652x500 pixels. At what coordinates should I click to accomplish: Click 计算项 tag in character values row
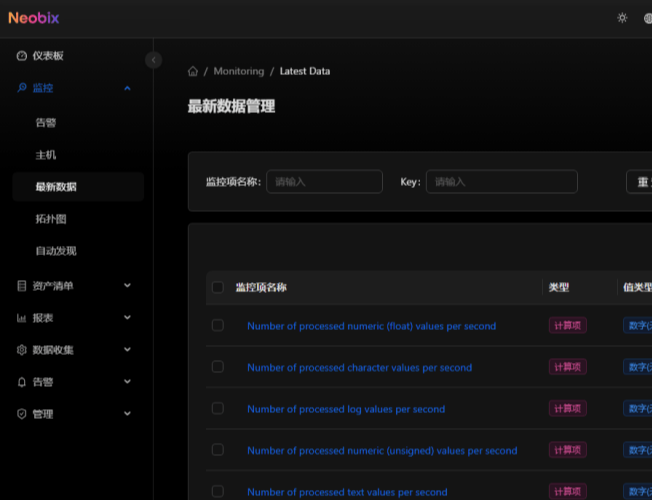pyautogui.click(x=568, y=367)
